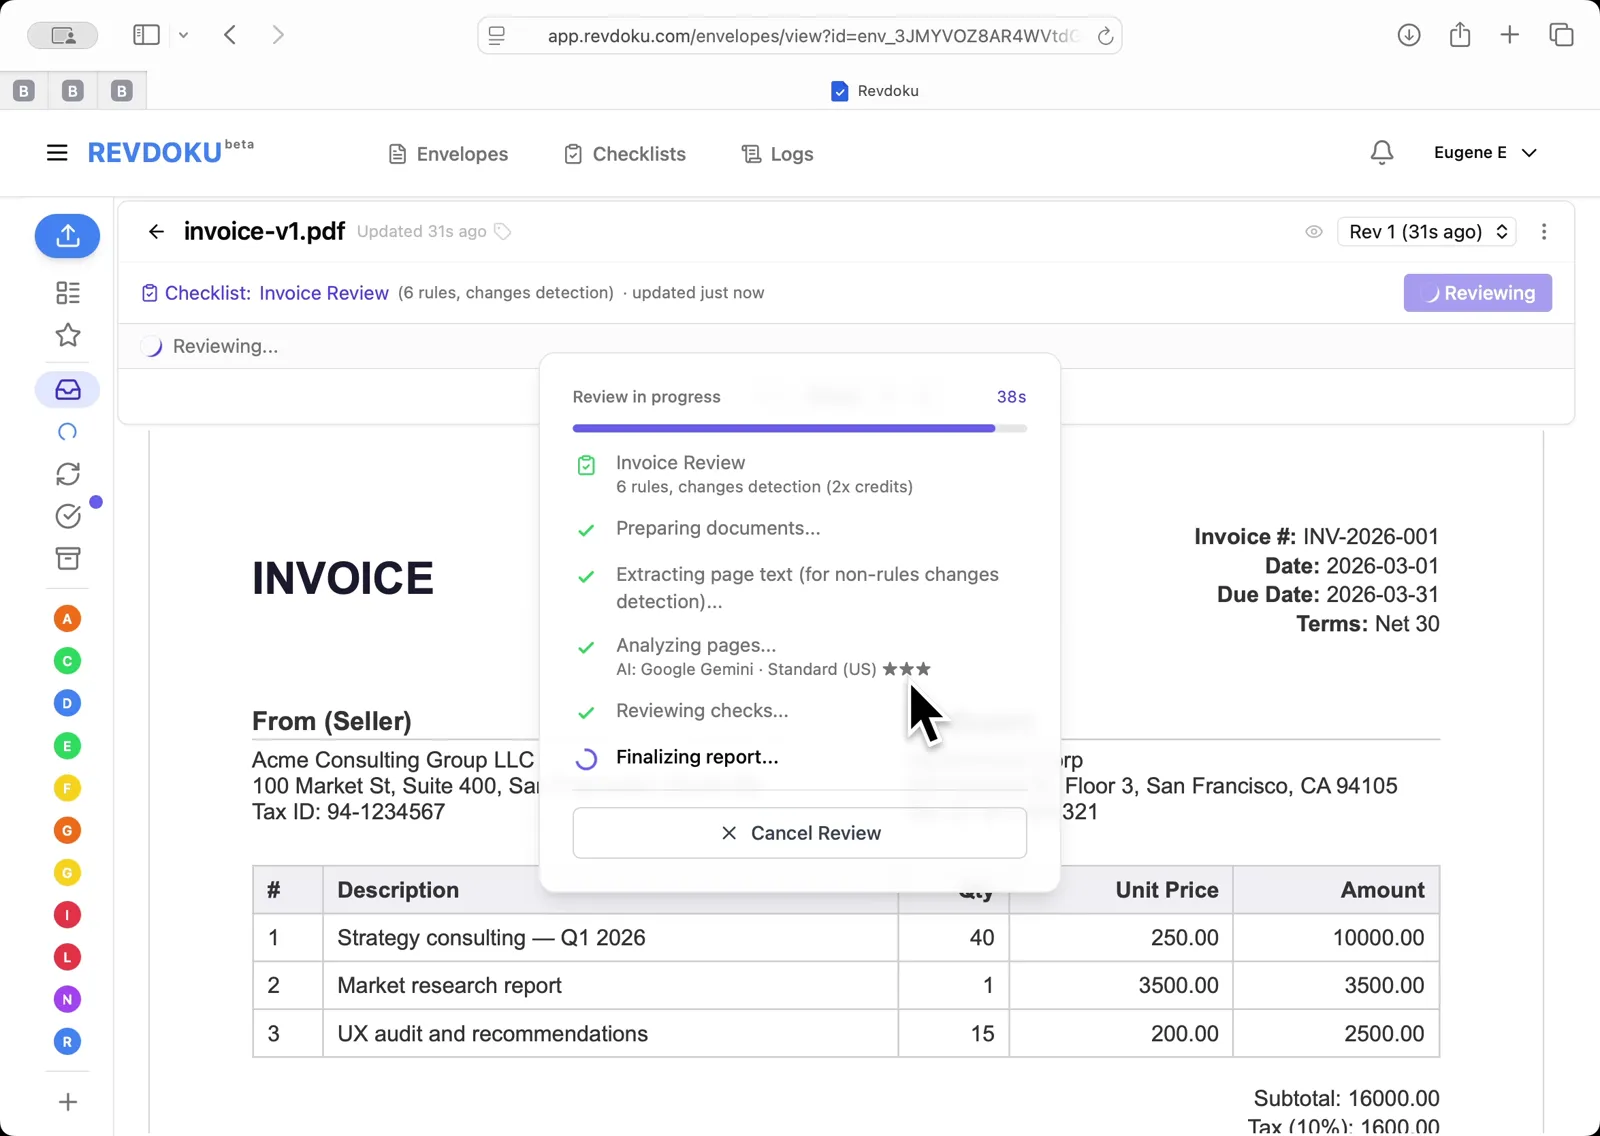1600x1136 pixels.
Task: Open the upload envelope button in sidebar
Action: (67, 236)
